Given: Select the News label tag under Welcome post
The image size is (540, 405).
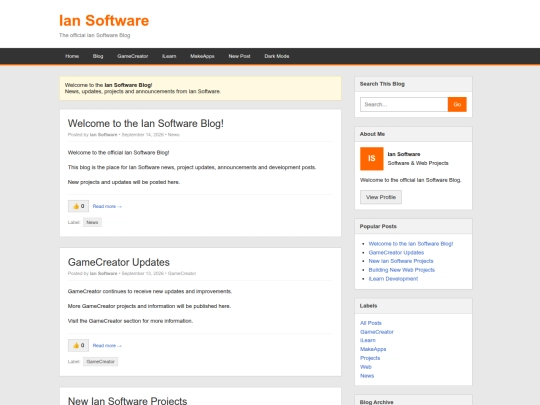Looking at the screenshot, I should tap(92, 222).
